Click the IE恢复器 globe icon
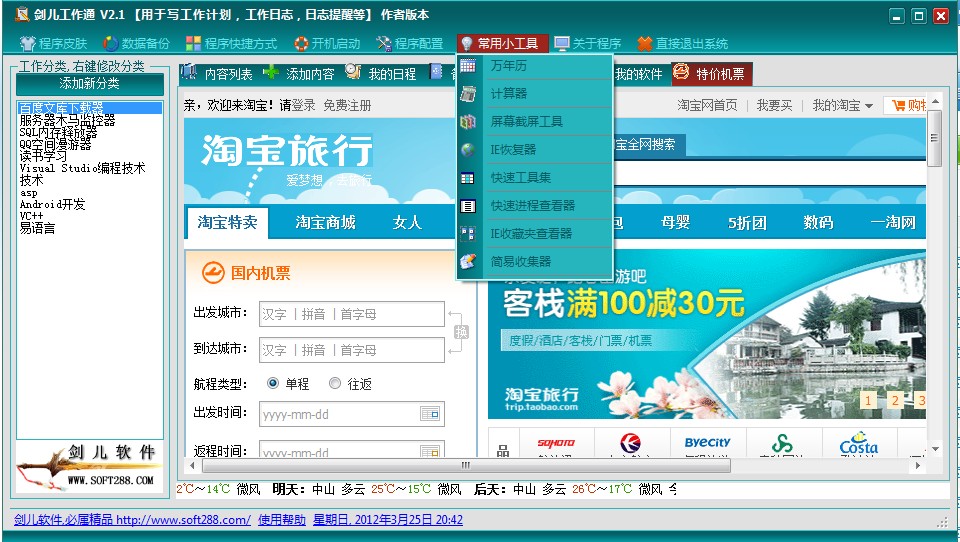The width and height of the screenshot is (960, 542). pos(468,149)
